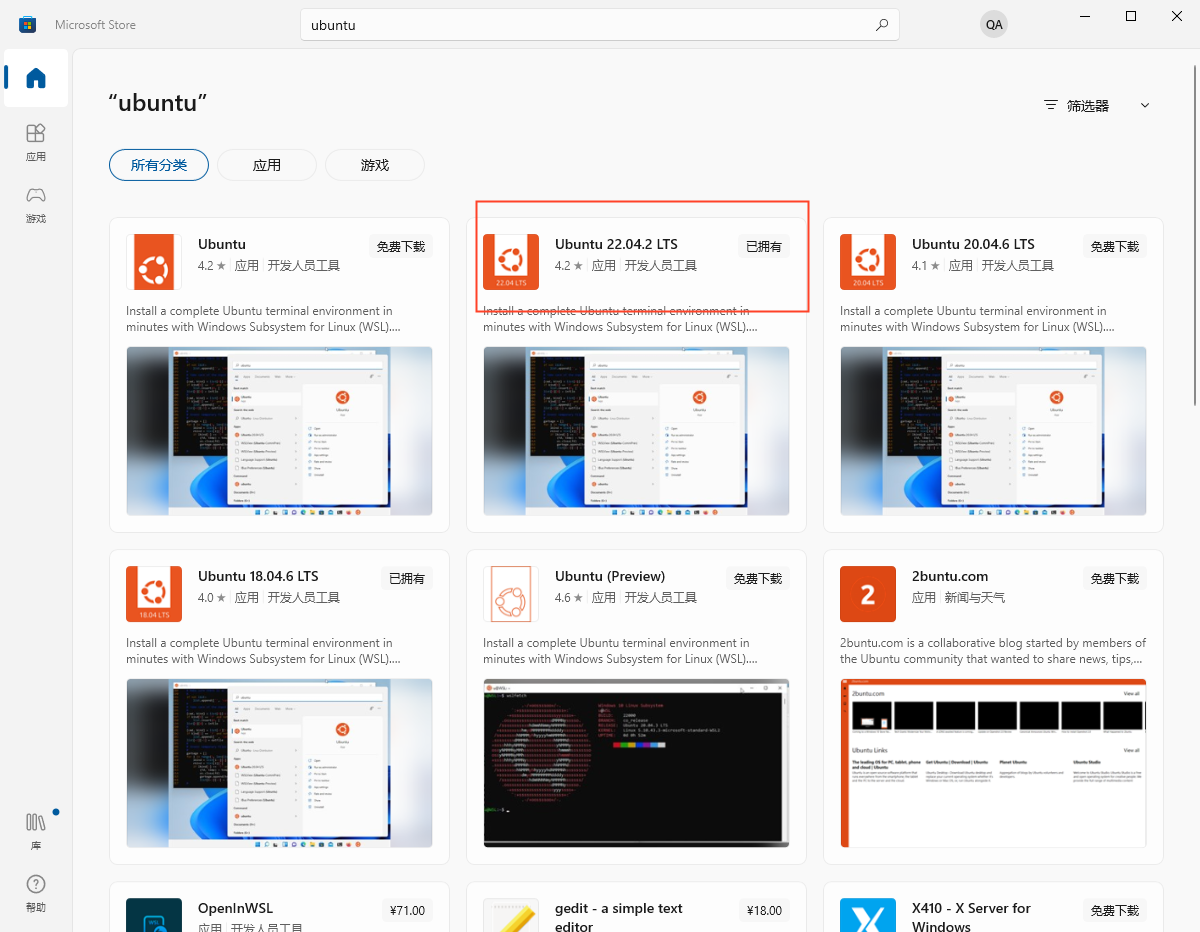
Task: Click the Ubuntu 20.04.6 LTS title
Action: pyautogui.click(x=973, y=244)
